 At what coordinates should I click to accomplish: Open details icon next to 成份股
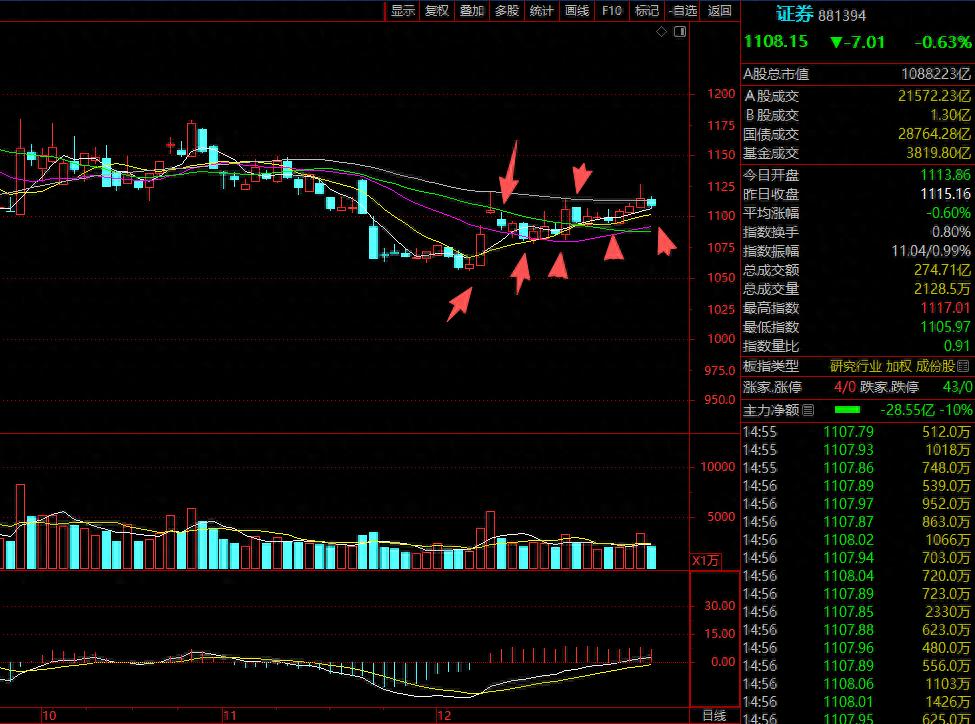click(x=963, y=366)
